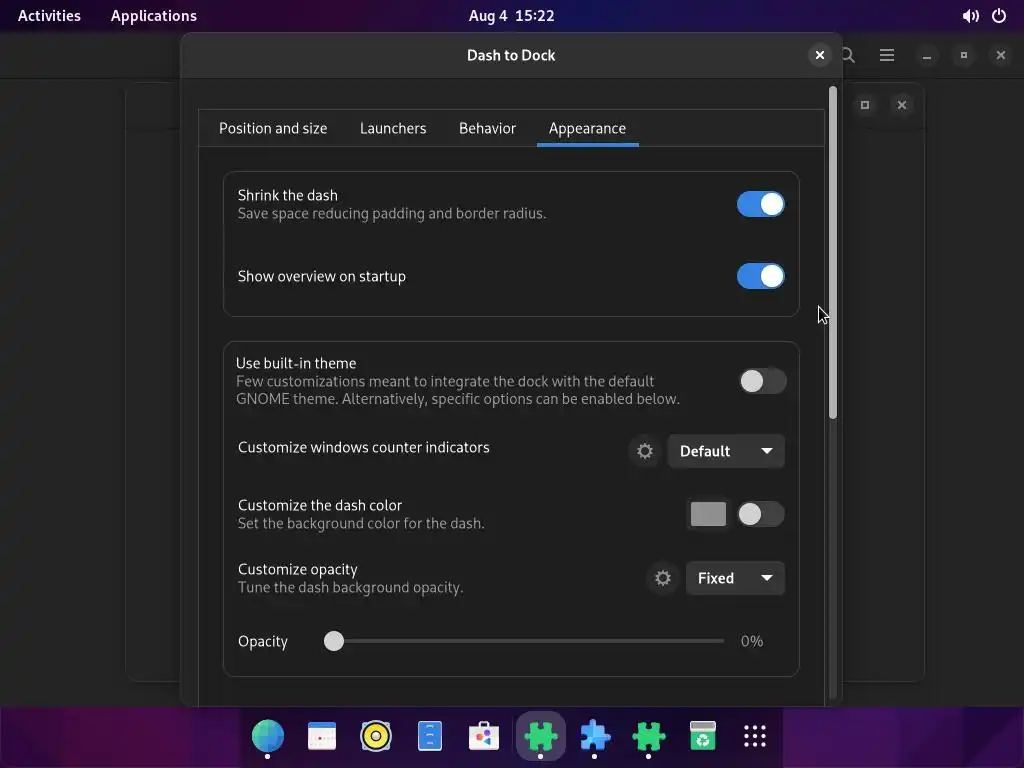This screenshot has height=768, width=1024.
Task: Click the 0% opacity value
Action: (x=752, y=641)
